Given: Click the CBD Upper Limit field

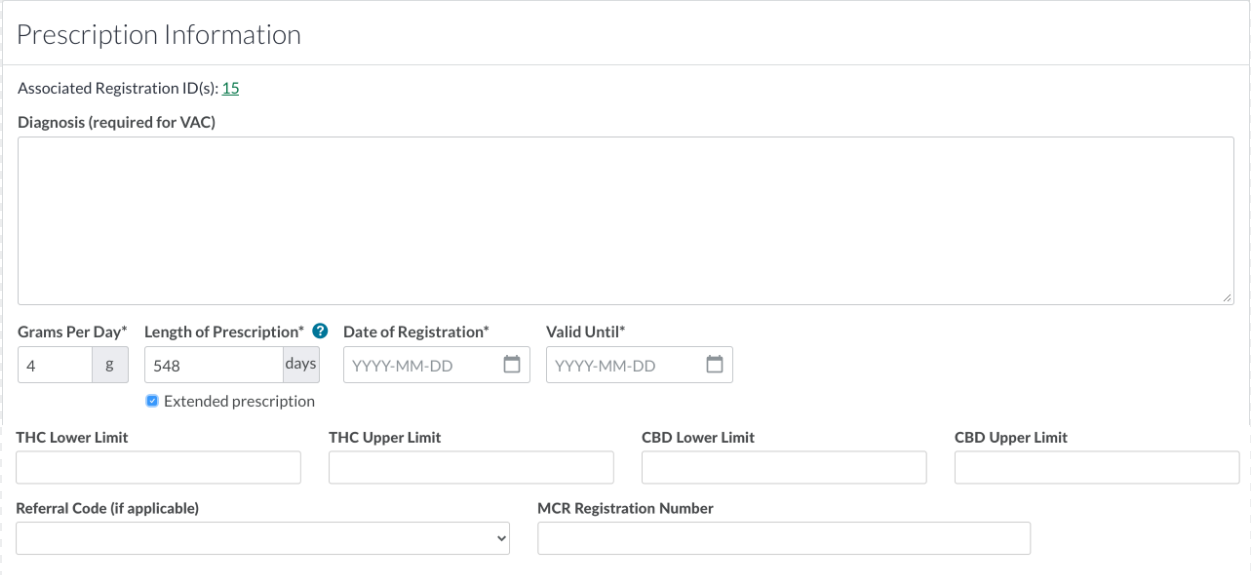Looking at the screenshot, I should tap(1097, 468).
